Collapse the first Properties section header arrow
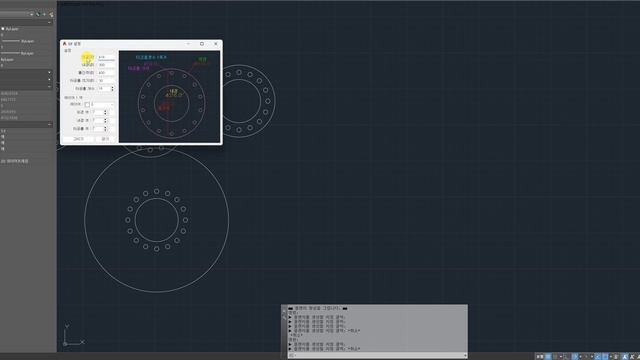Viewport: 640px width, 360px height. (49, 22)
